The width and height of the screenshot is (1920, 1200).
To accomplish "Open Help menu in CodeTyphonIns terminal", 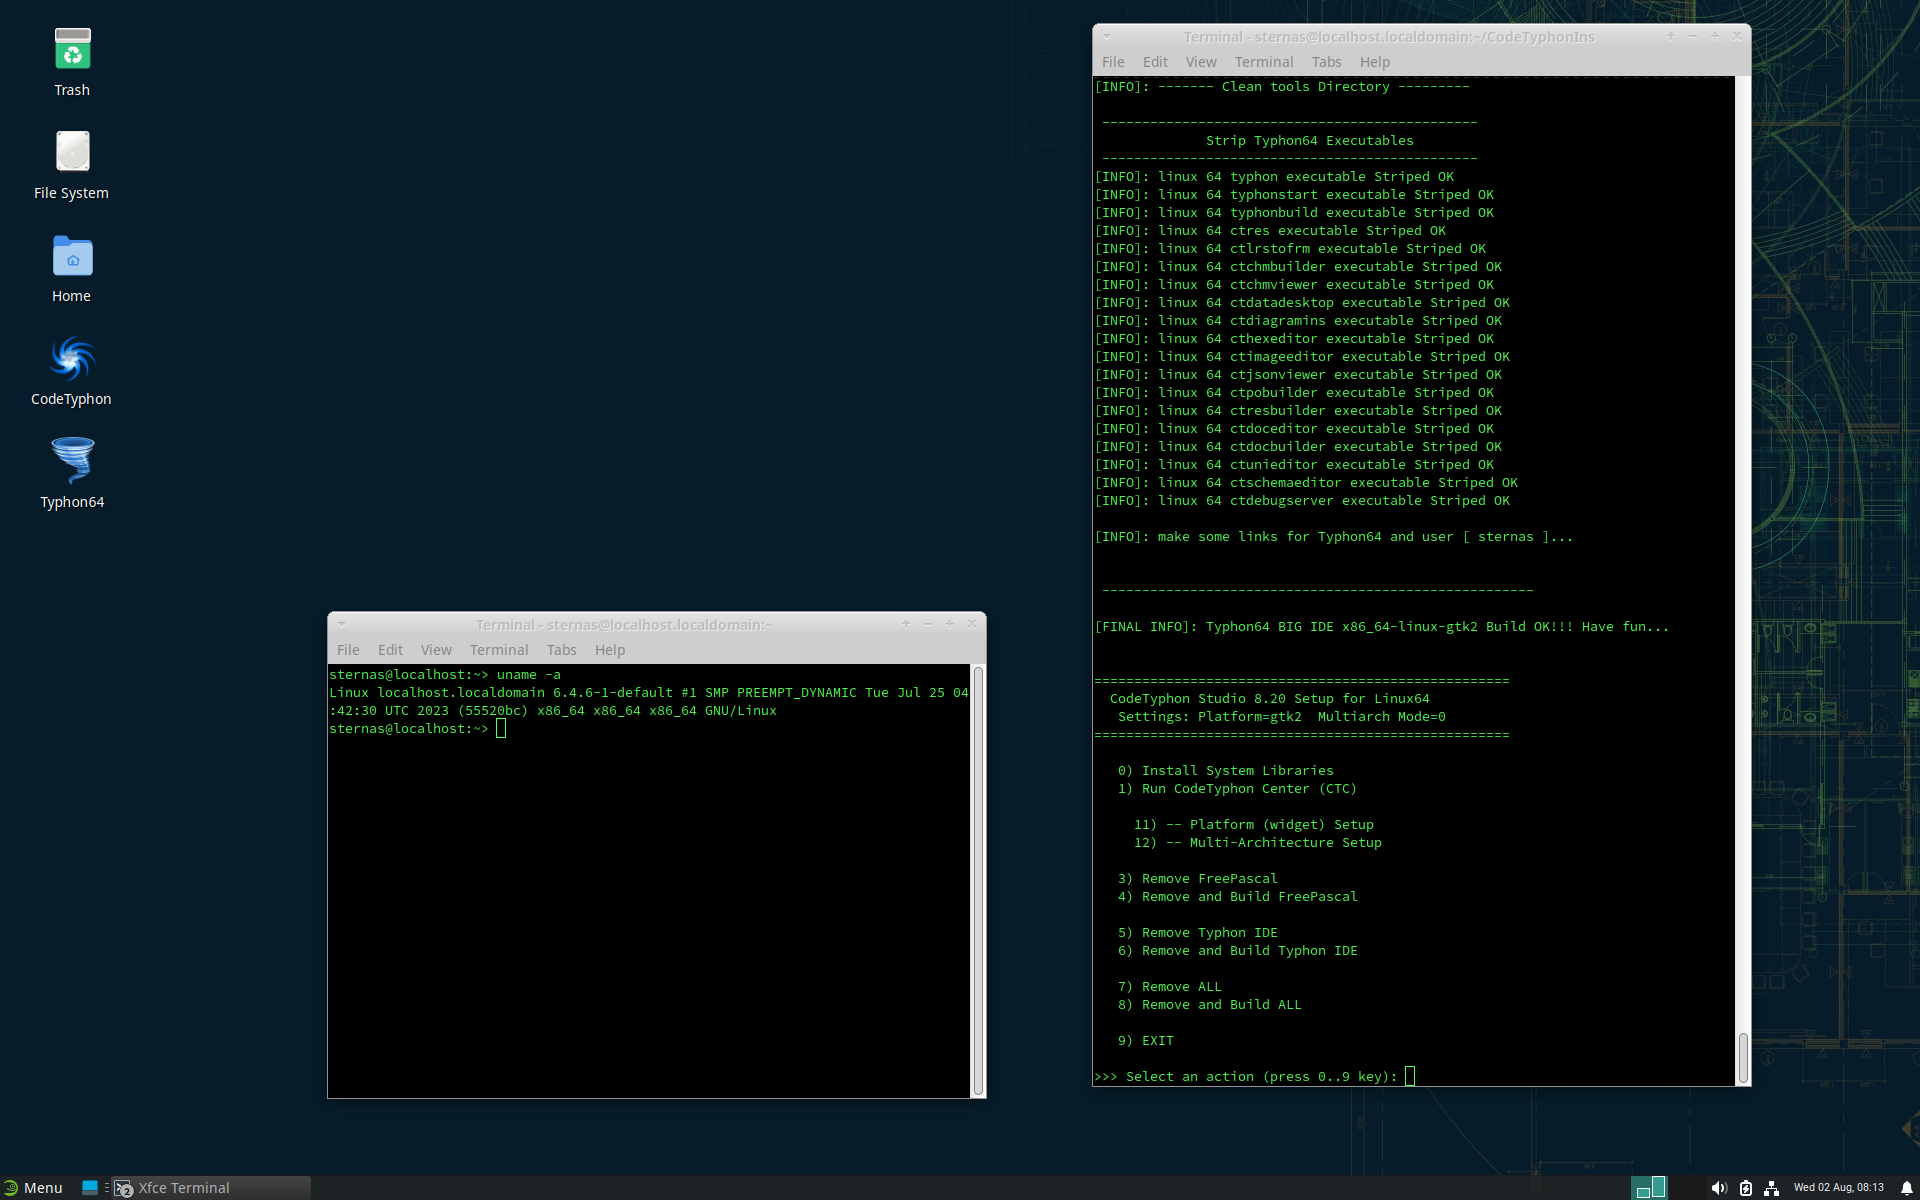I will 1375,62.
